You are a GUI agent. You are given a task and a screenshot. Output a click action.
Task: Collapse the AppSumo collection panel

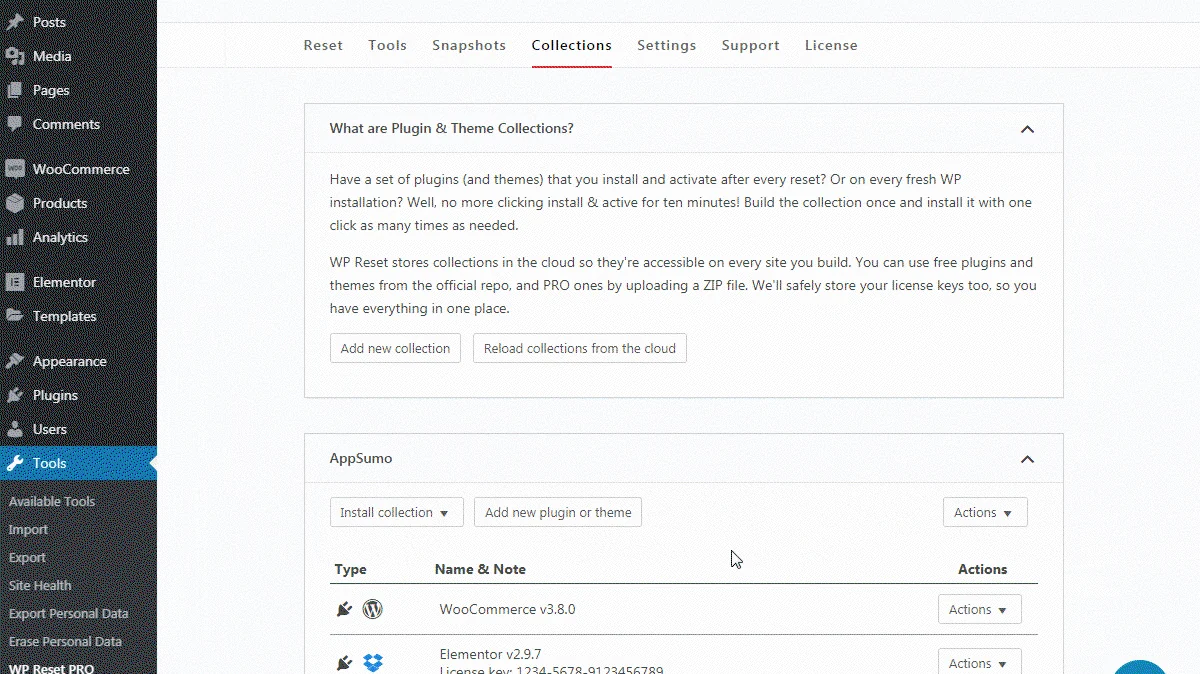1027,459
